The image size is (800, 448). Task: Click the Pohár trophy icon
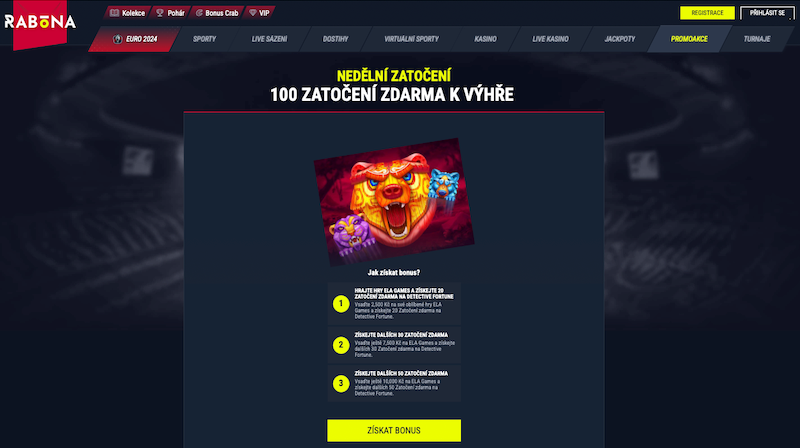(160, 13)
